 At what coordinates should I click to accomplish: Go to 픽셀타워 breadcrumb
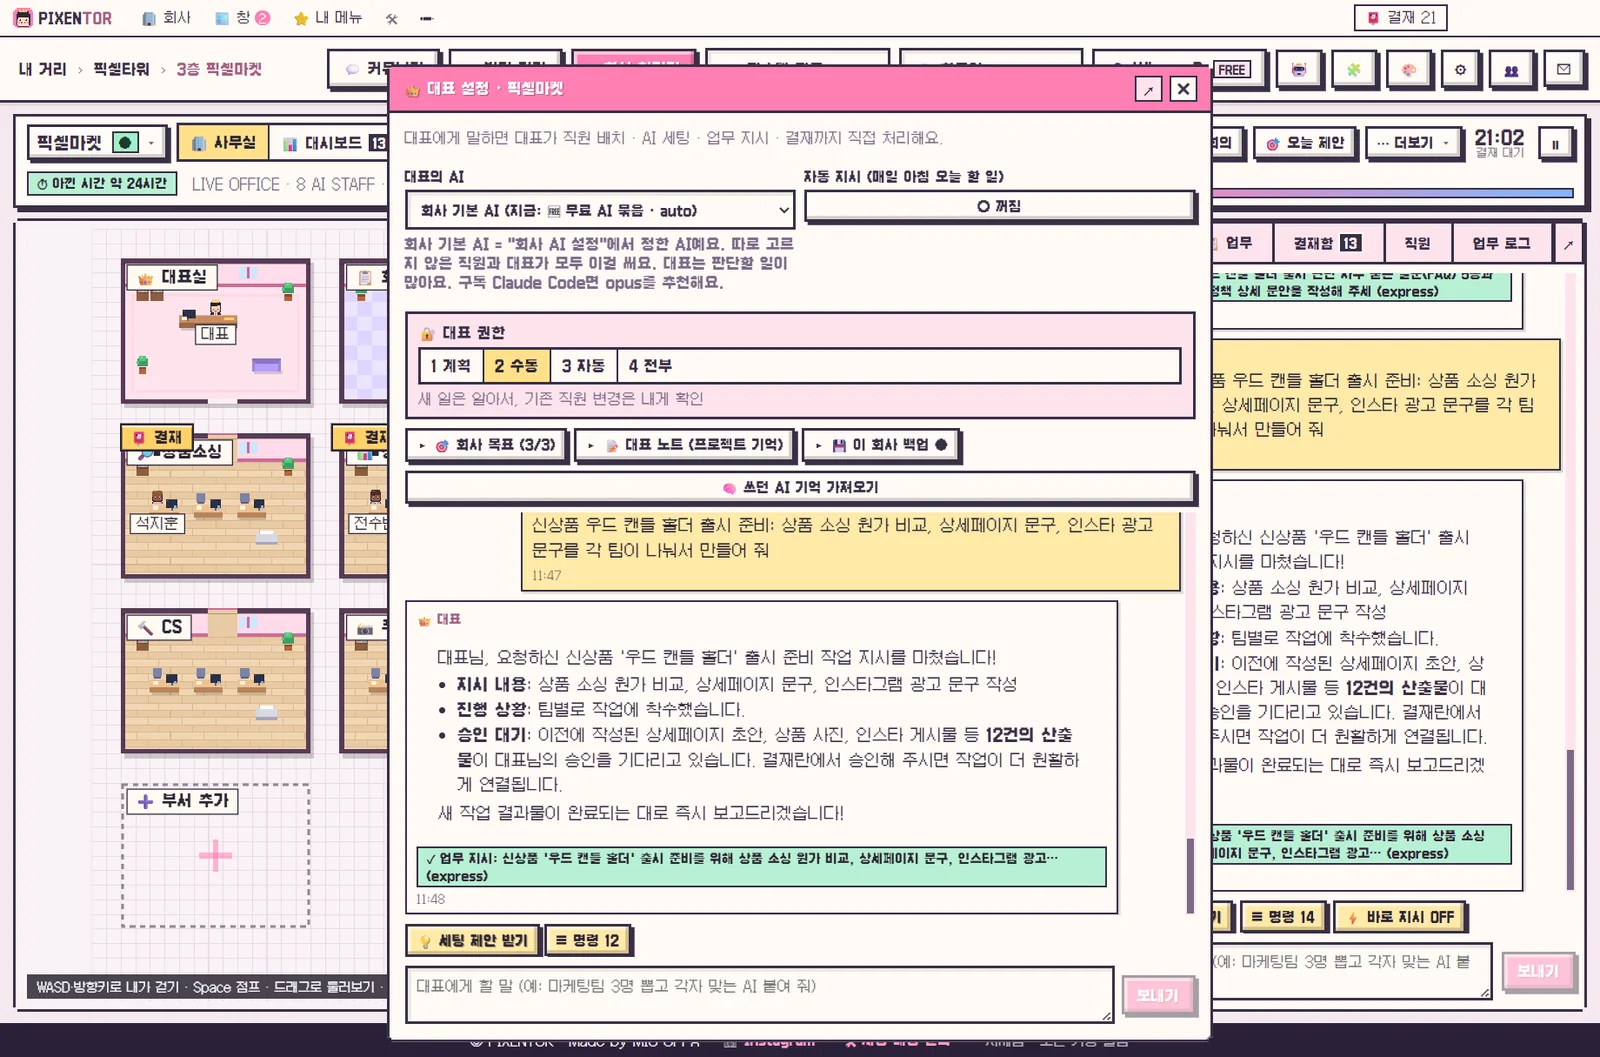(121, 69)
